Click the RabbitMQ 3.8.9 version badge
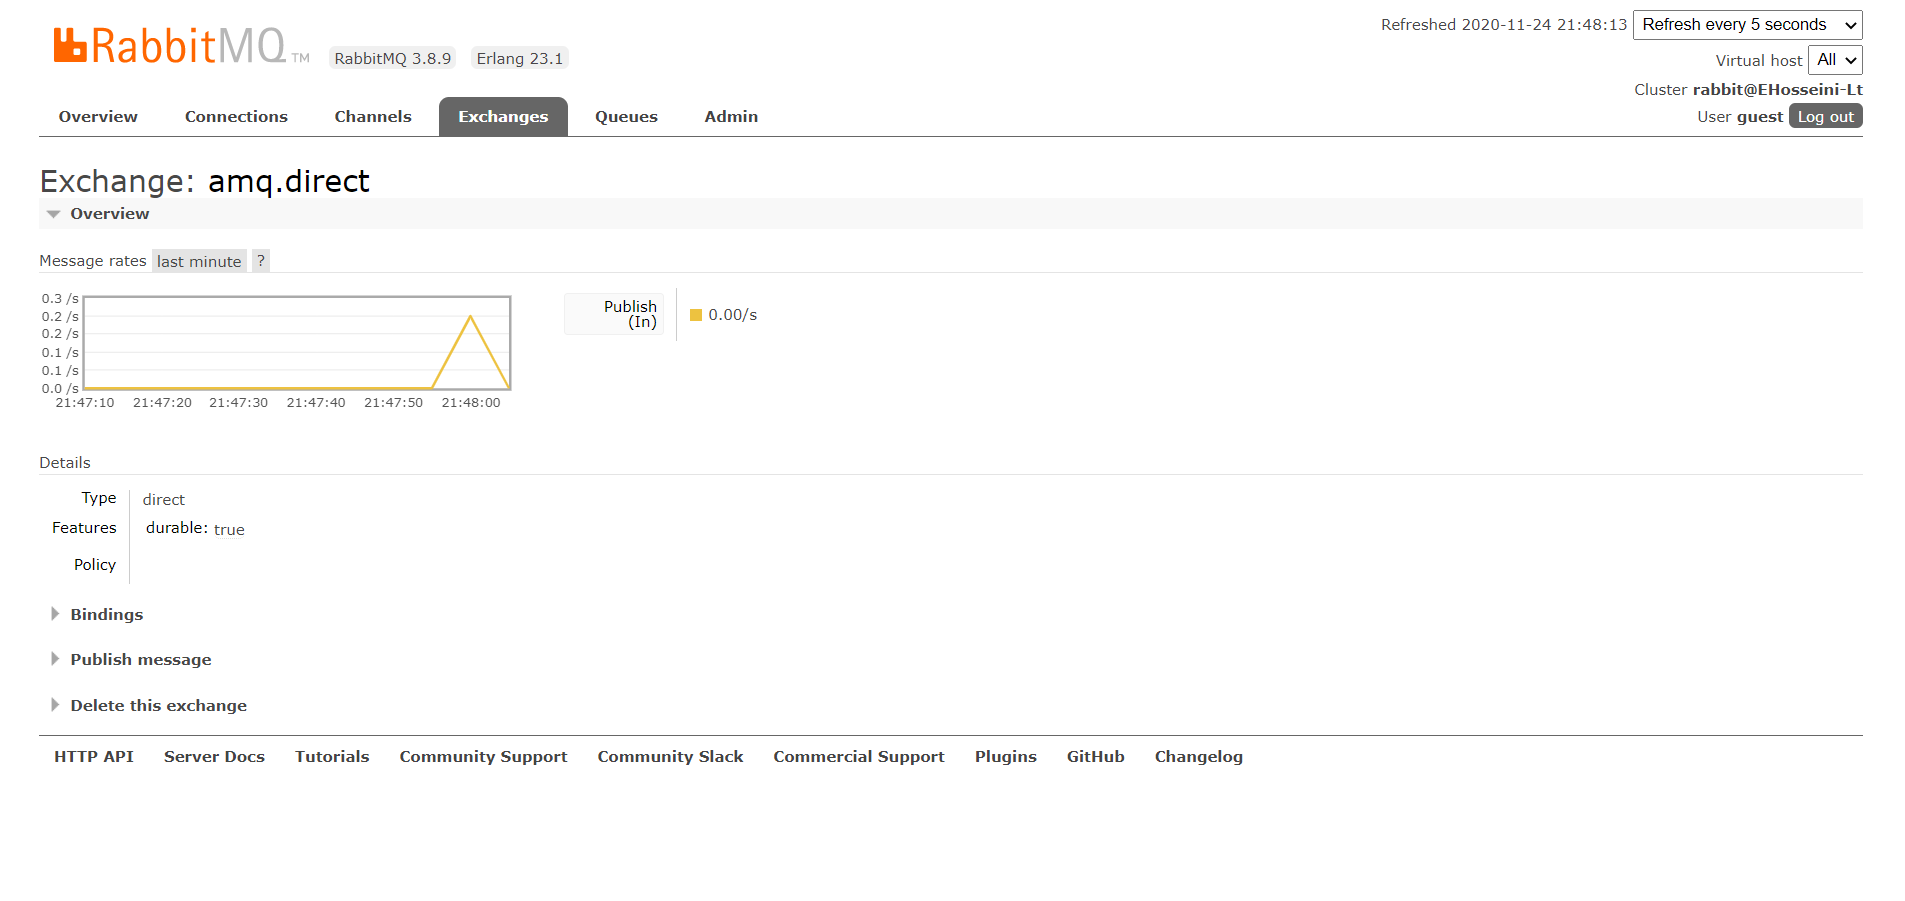This screenshot has height=901, width=1905. 393,59
